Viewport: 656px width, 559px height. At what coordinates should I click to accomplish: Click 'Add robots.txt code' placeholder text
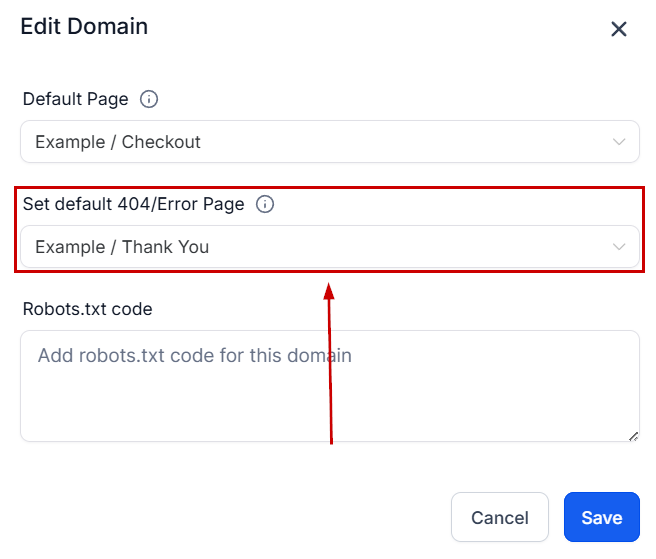[194, 355]
